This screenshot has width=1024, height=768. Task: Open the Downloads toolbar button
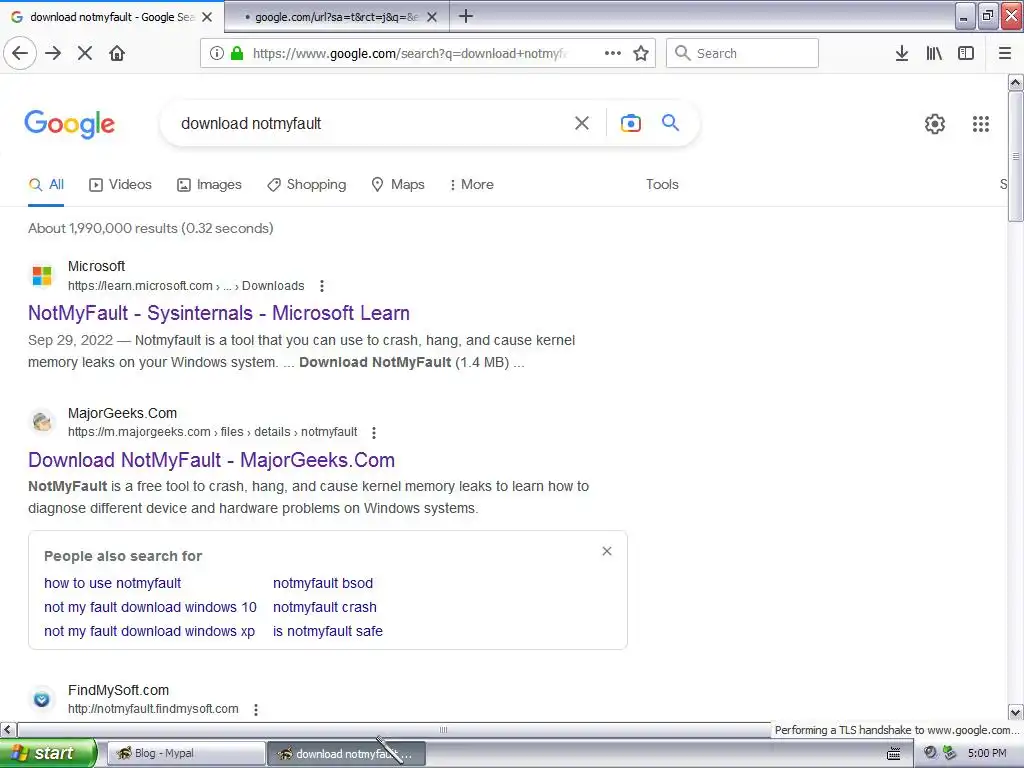click(x=902, y=54)
